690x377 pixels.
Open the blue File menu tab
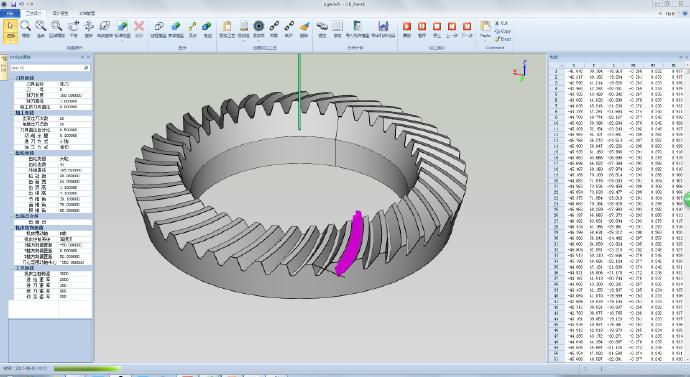tap(10, 14)
